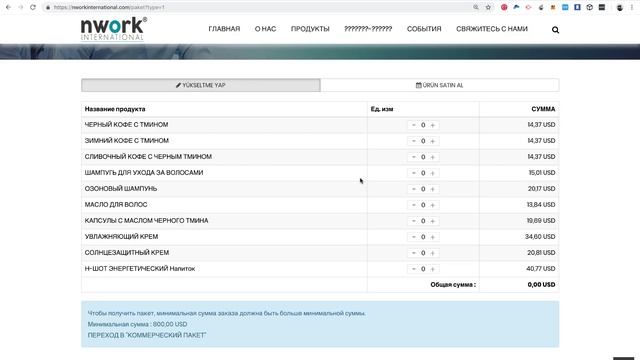Increase quantity of УВЛАЖНЯЮЩИЙ КРЕМ
Image resolution: width=640 pixels, height=360 pixels.
tap(433, 237)
